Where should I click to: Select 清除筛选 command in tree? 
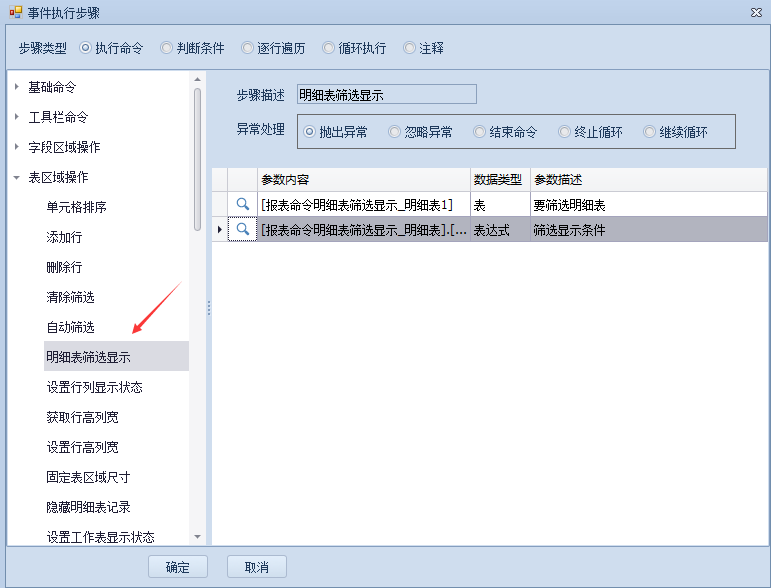(70, 297)
